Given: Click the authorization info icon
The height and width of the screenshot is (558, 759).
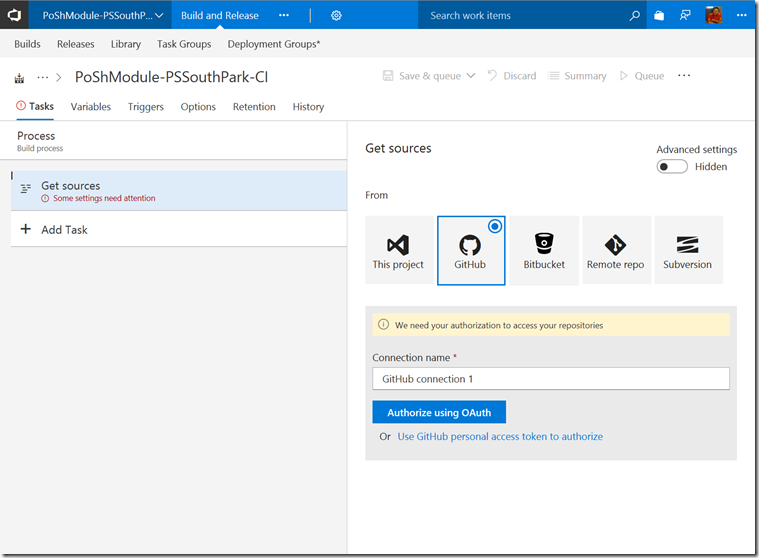Looking at the screenshot, I should 383,325.
